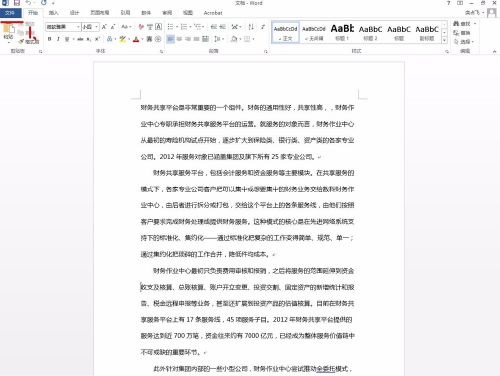Switch to the Insert tab
This screenshot has height=376, width=500.
coord(53,13)
